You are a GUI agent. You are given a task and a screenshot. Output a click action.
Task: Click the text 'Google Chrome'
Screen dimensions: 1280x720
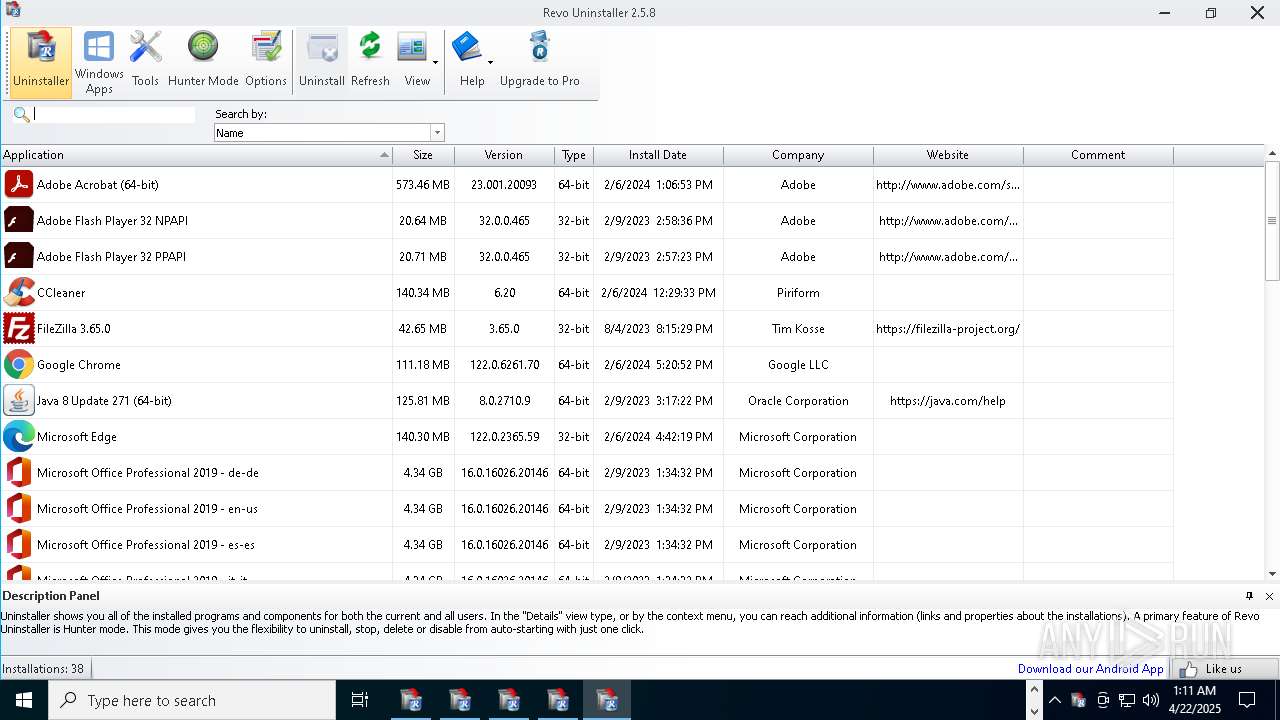click(x=79, y=365)
